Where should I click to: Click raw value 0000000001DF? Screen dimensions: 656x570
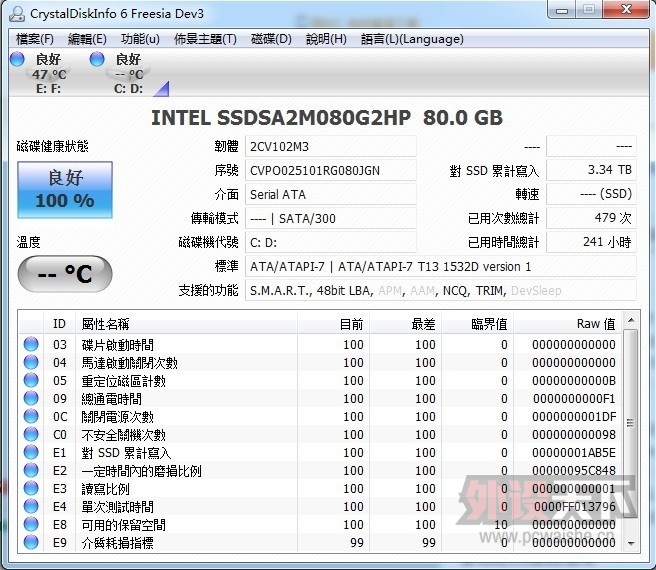574,416
